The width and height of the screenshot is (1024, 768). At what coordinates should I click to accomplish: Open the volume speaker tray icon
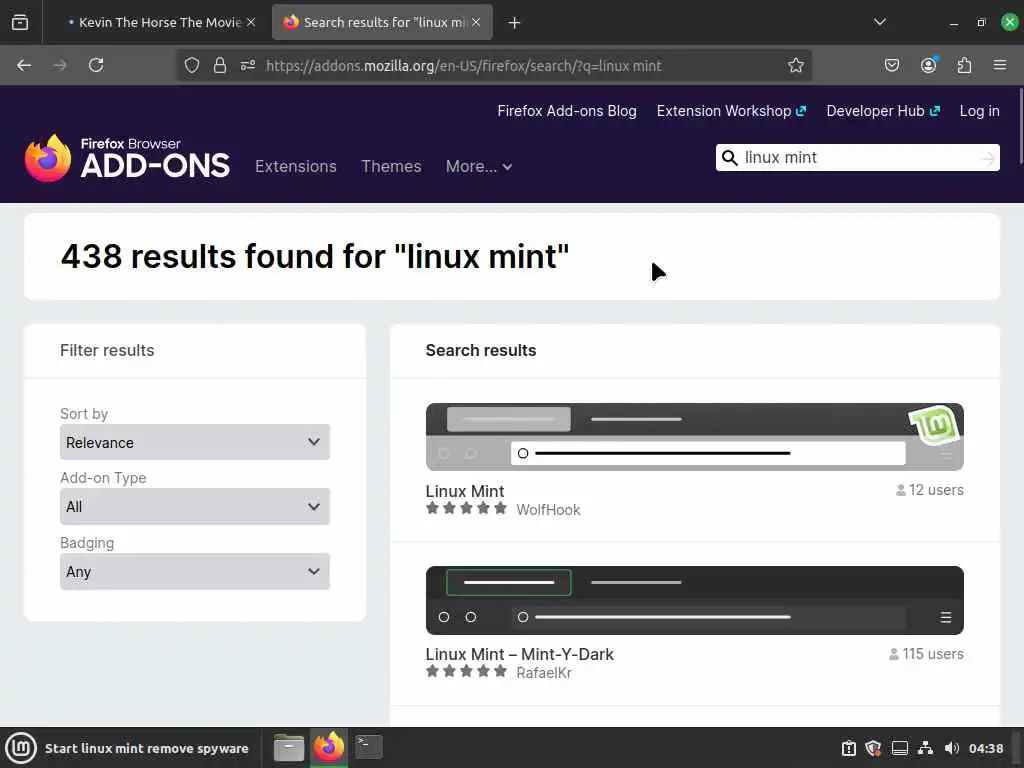pyautogui.click(x=952, y=748)
